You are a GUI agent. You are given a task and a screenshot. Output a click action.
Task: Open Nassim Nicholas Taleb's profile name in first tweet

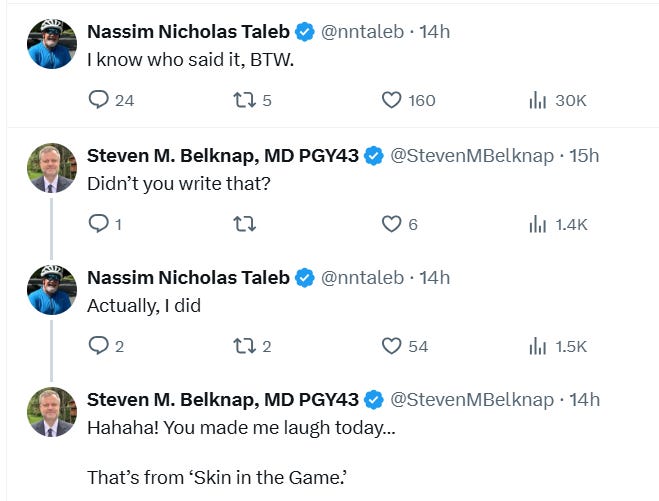click(188, 32)
